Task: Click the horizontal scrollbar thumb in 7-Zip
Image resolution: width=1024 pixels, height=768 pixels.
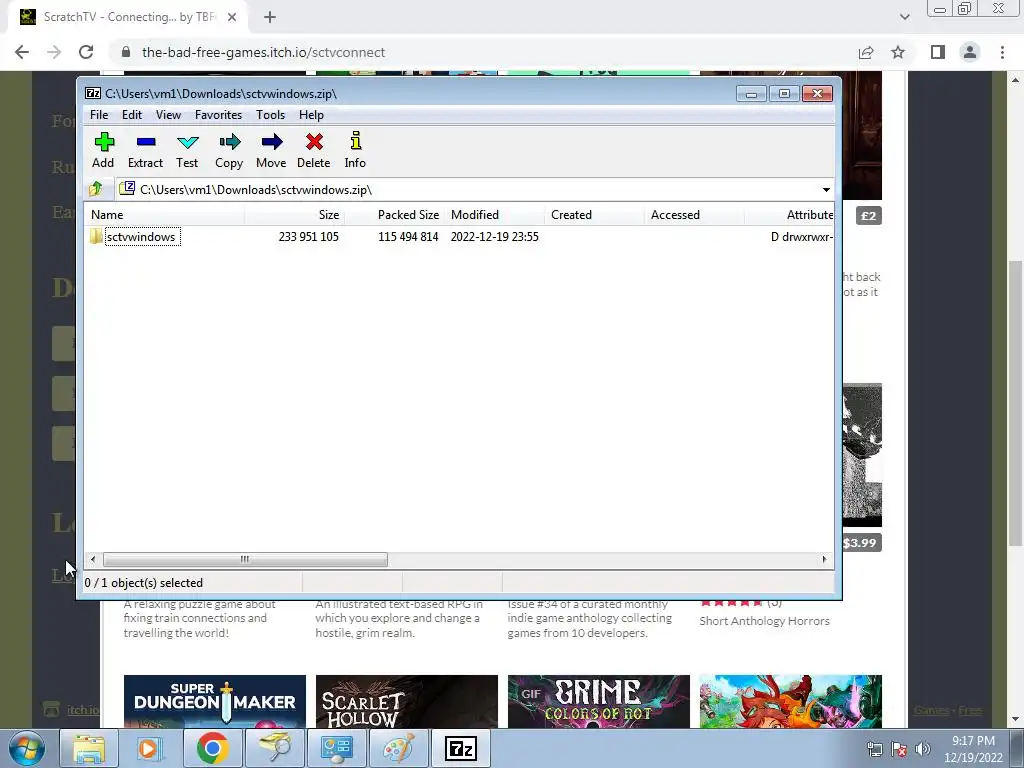Action: click(x=245, y=560)
